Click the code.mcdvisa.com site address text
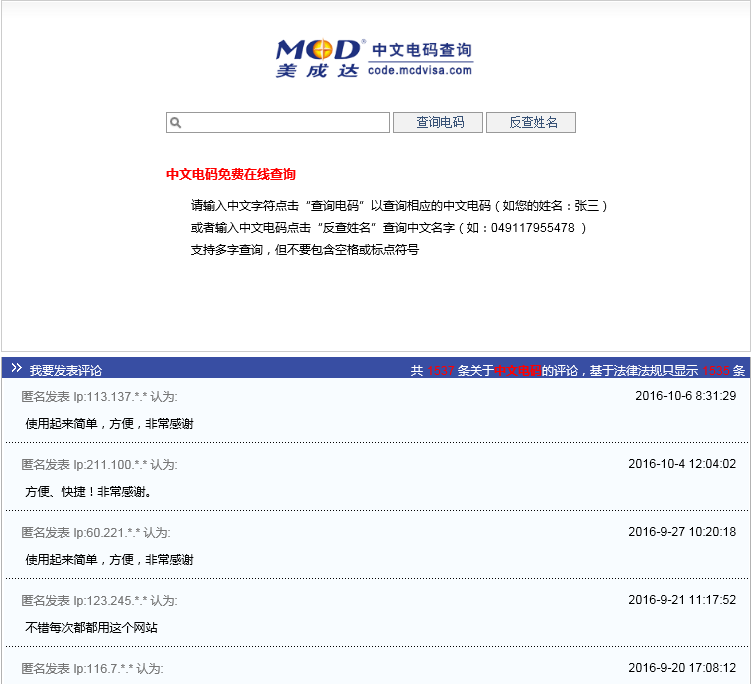This screenshot has width=752, height=684. tap(420, 70)
